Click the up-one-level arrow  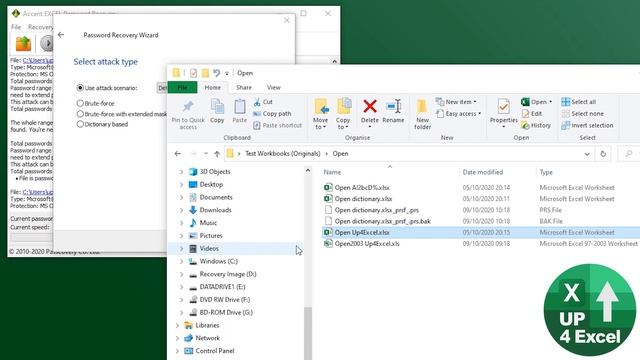(x=217, y=153)
